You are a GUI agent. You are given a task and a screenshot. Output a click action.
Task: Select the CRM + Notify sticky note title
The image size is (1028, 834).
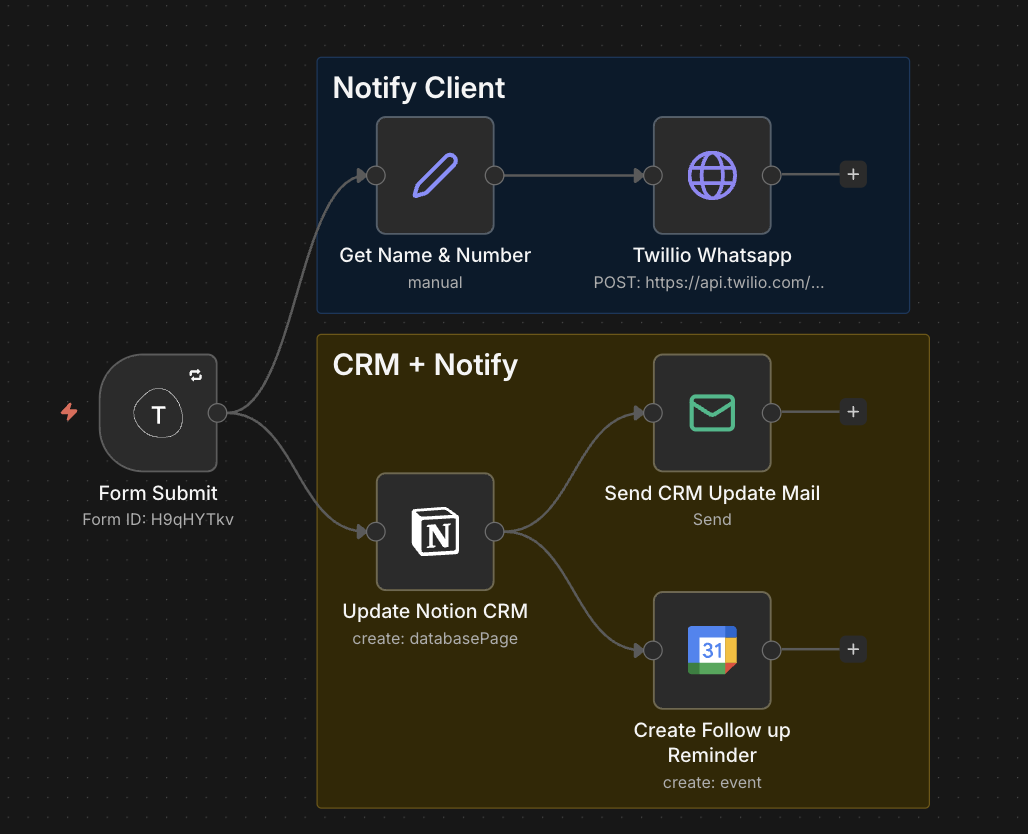click(425, 365)
